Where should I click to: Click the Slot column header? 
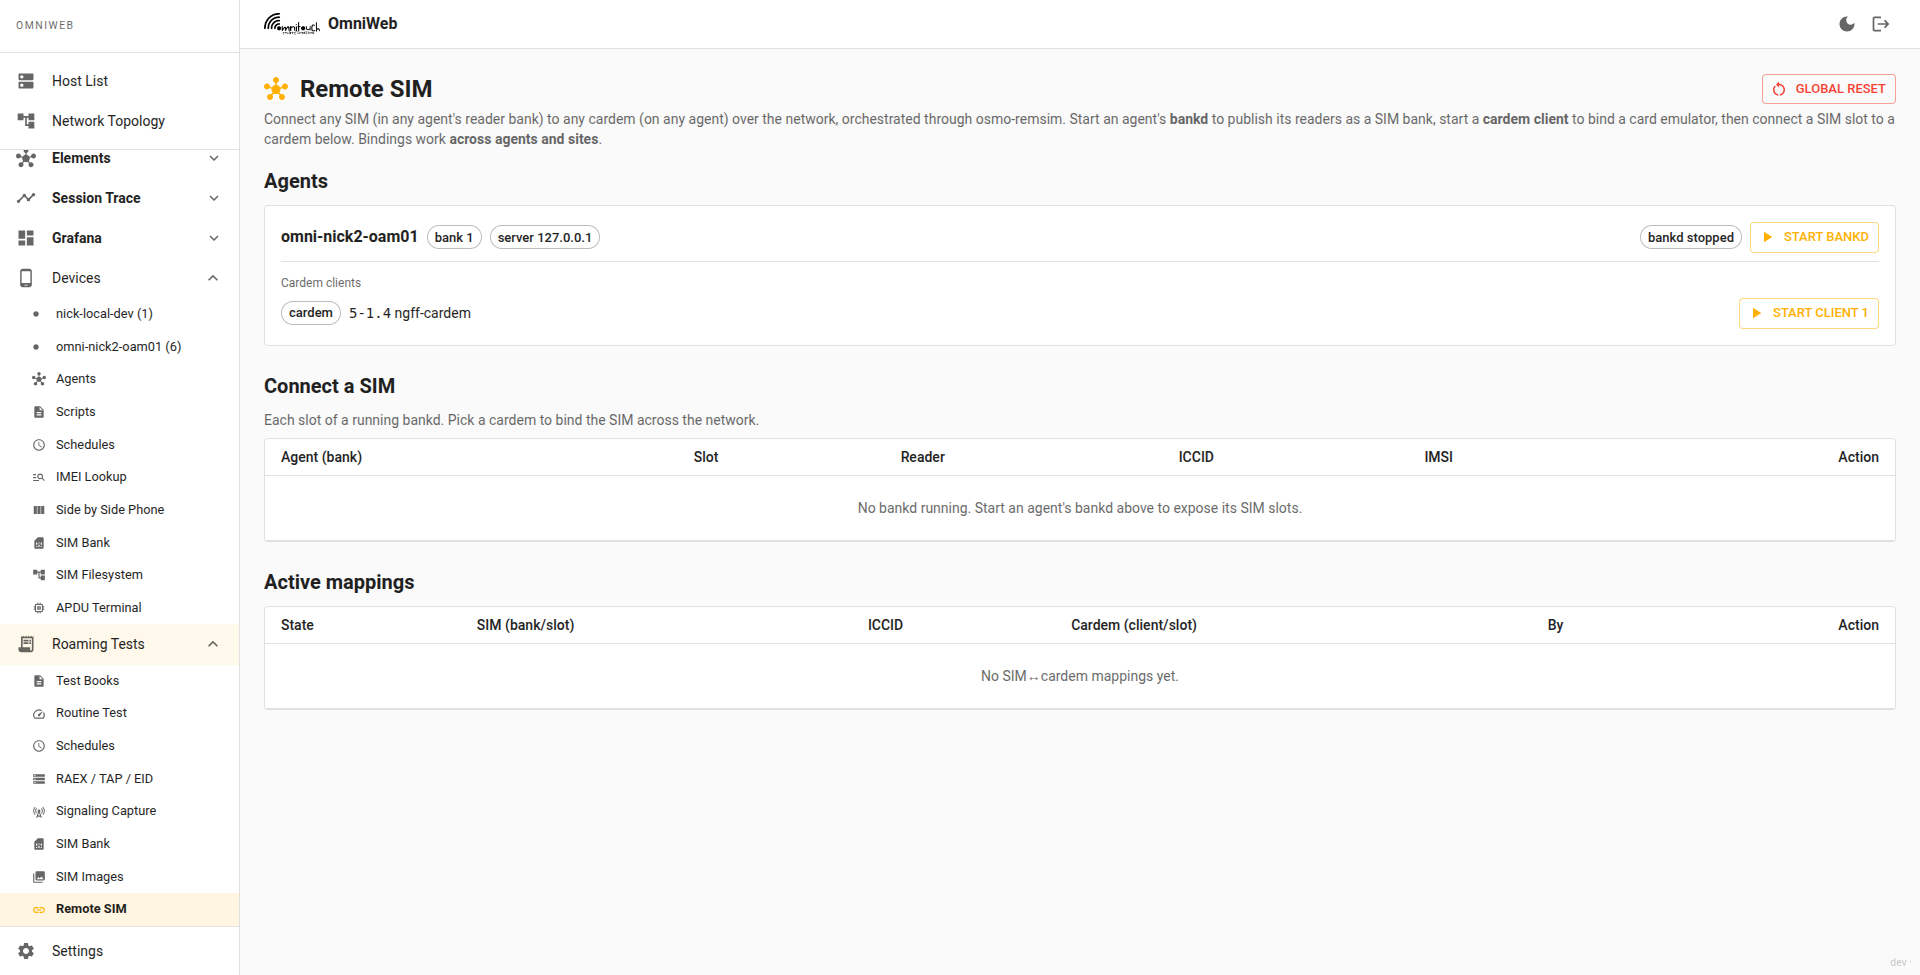point(706,457)
